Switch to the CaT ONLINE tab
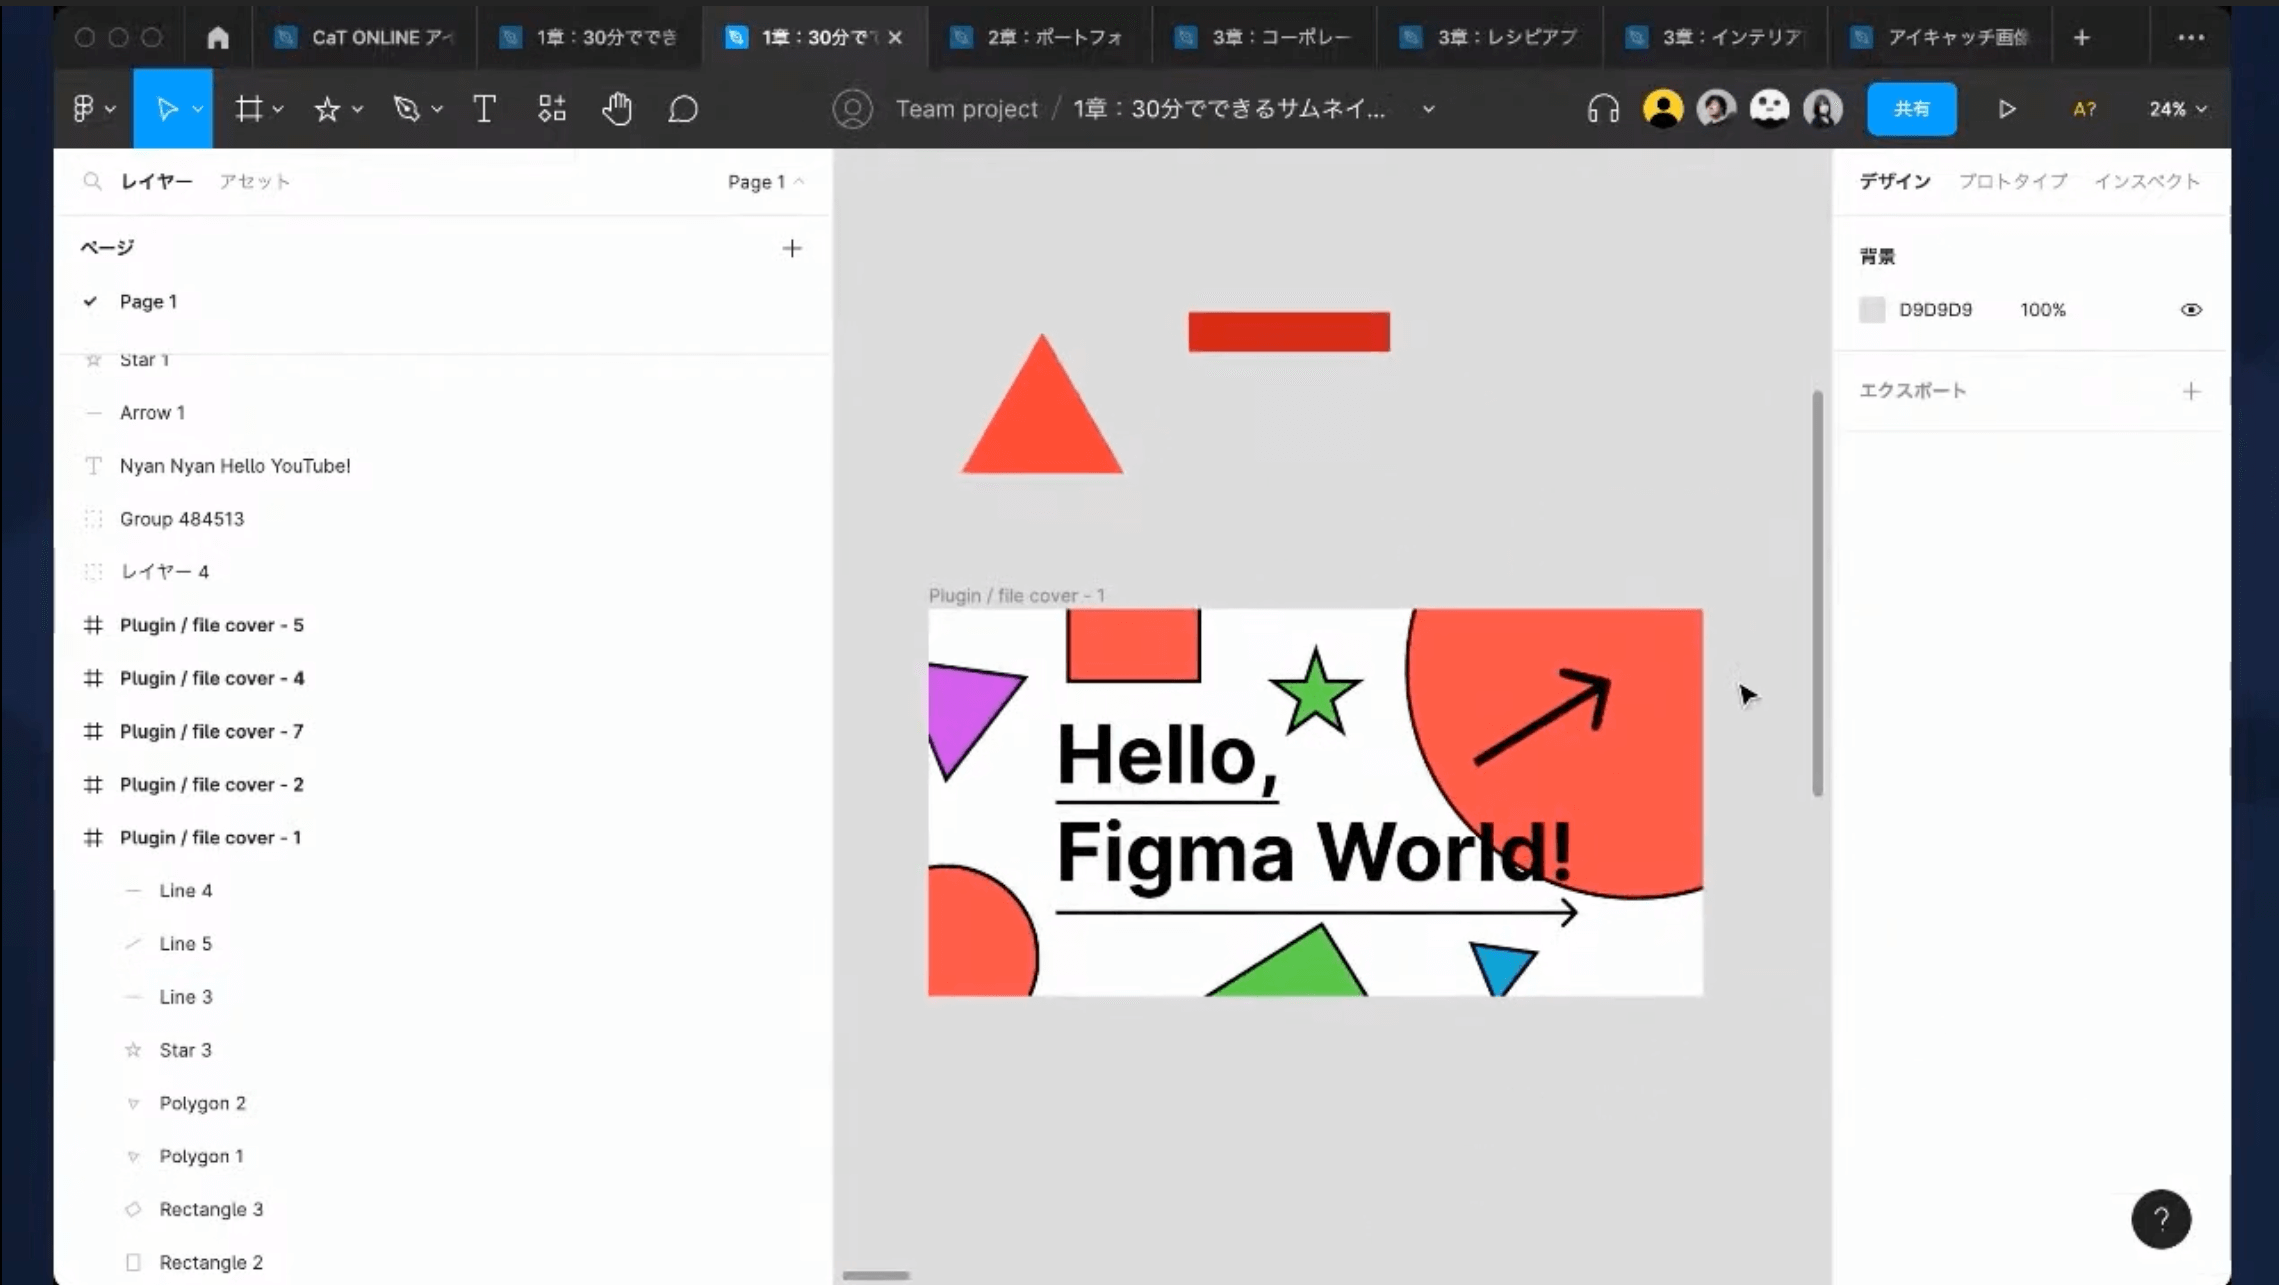The height and width of the screenshot is (1285, 2279). (364, 37)
